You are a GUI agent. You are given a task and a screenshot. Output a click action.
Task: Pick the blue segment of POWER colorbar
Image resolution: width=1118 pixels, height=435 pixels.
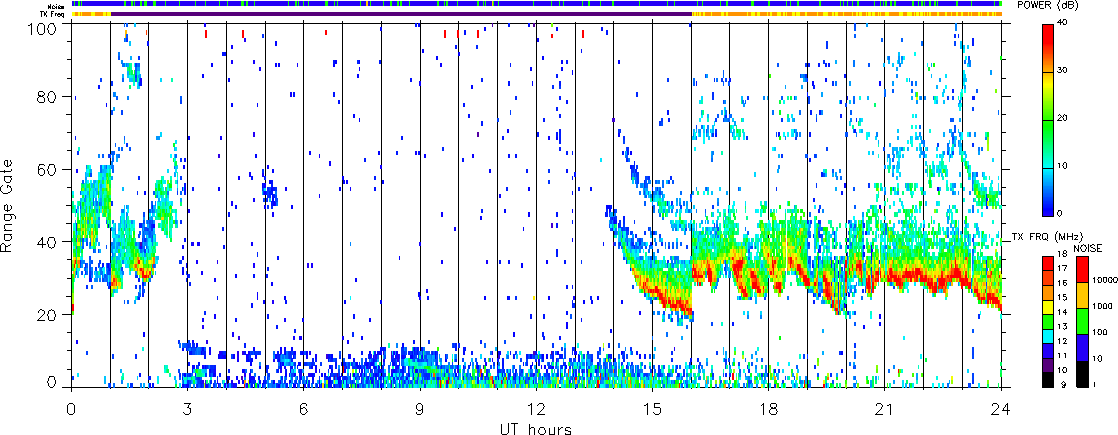[1048, 205]
